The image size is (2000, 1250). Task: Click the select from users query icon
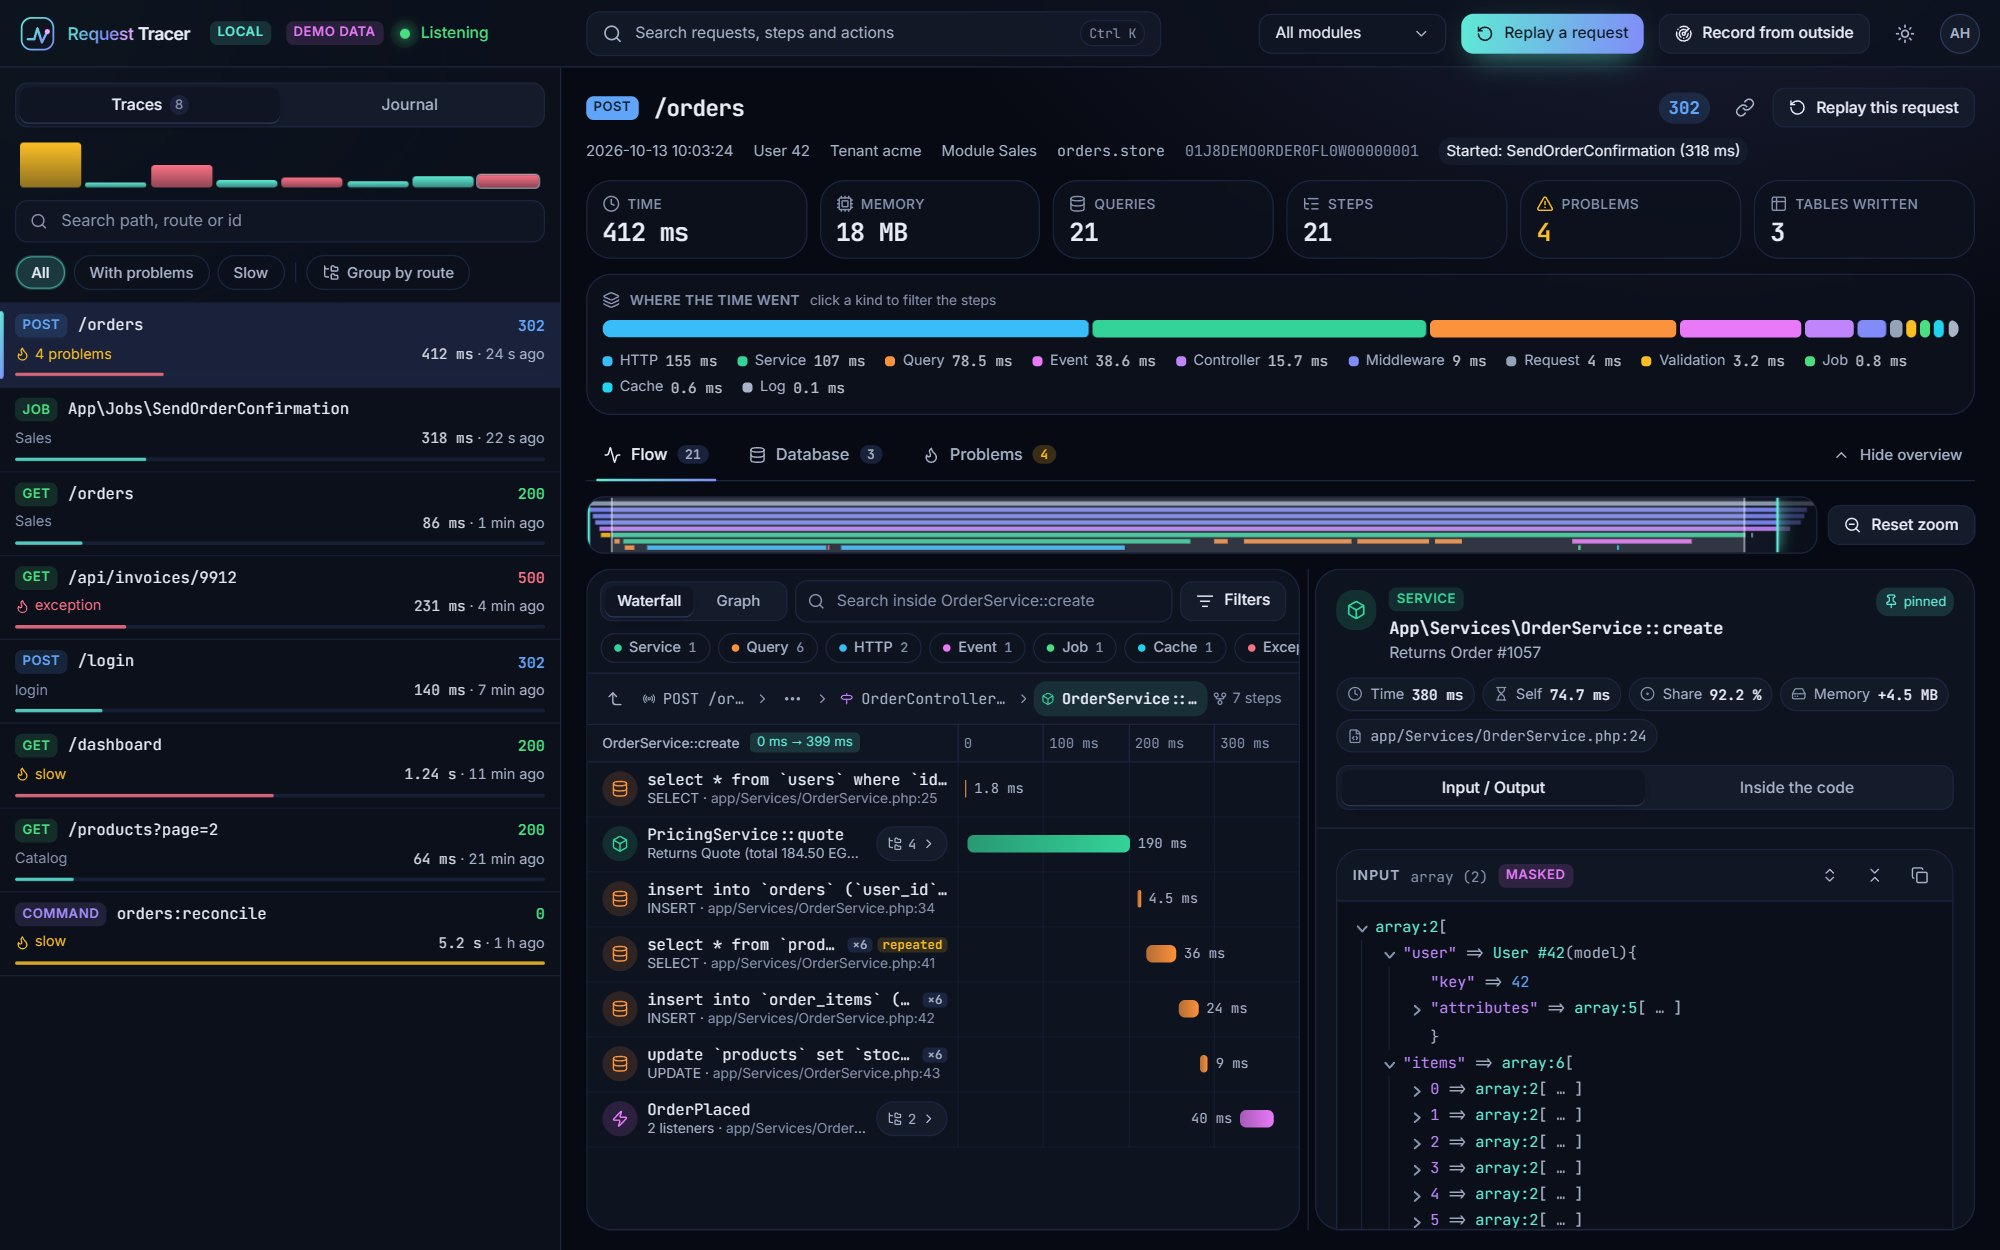tap(620, 788)
